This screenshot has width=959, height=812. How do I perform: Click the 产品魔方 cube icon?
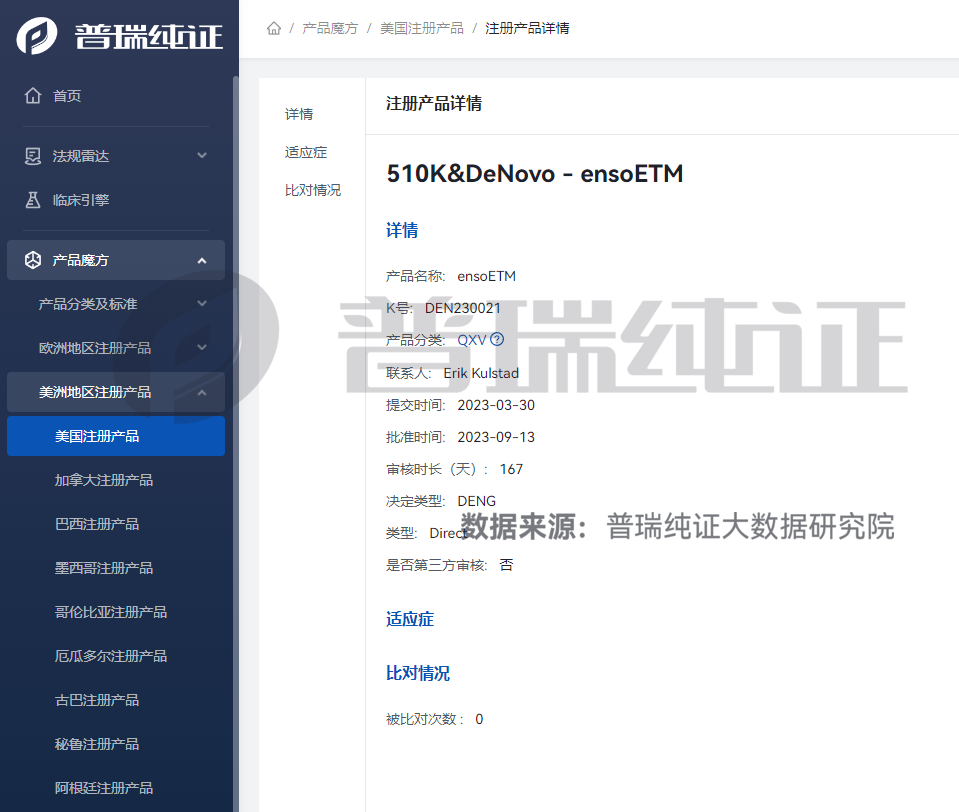(x=33, y=260)
